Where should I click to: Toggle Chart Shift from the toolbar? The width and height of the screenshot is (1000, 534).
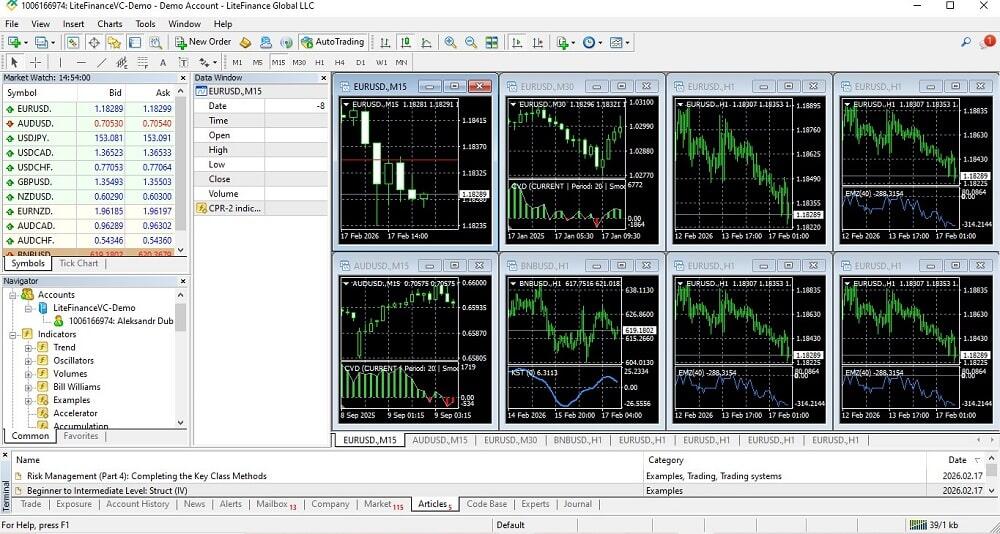538,42
